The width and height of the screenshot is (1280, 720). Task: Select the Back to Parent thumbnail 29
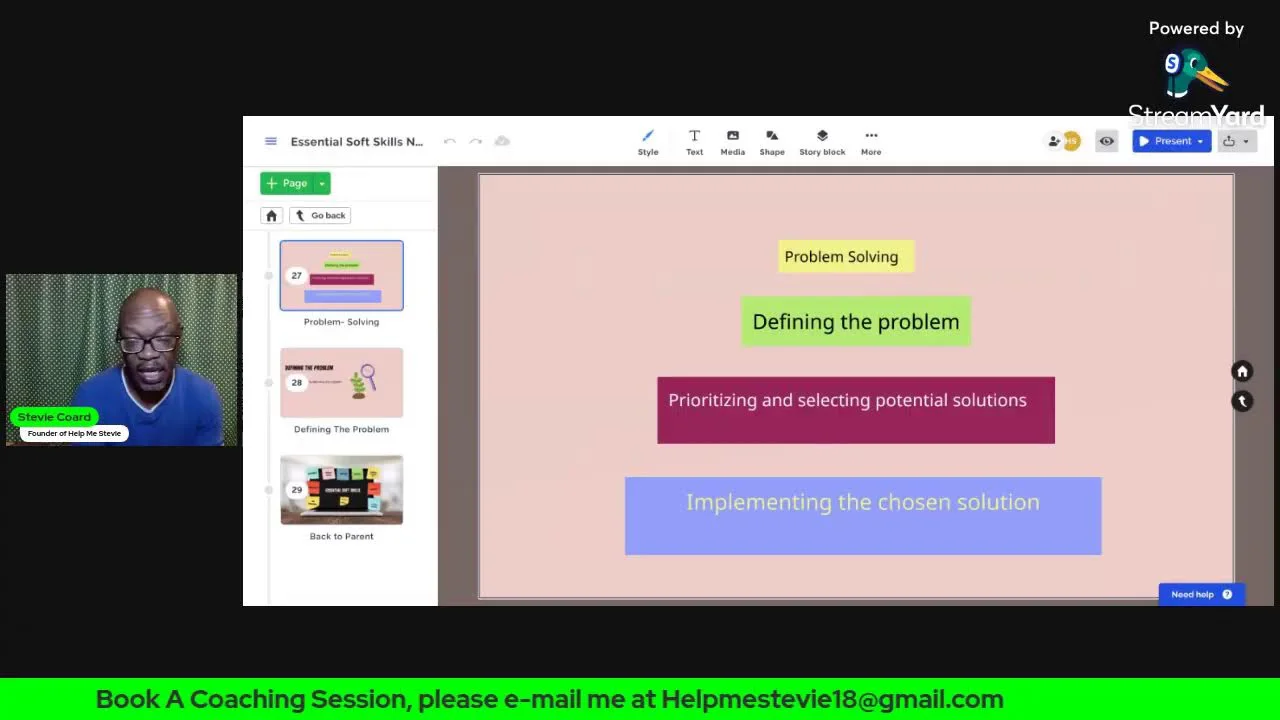(x=342, y=490)
